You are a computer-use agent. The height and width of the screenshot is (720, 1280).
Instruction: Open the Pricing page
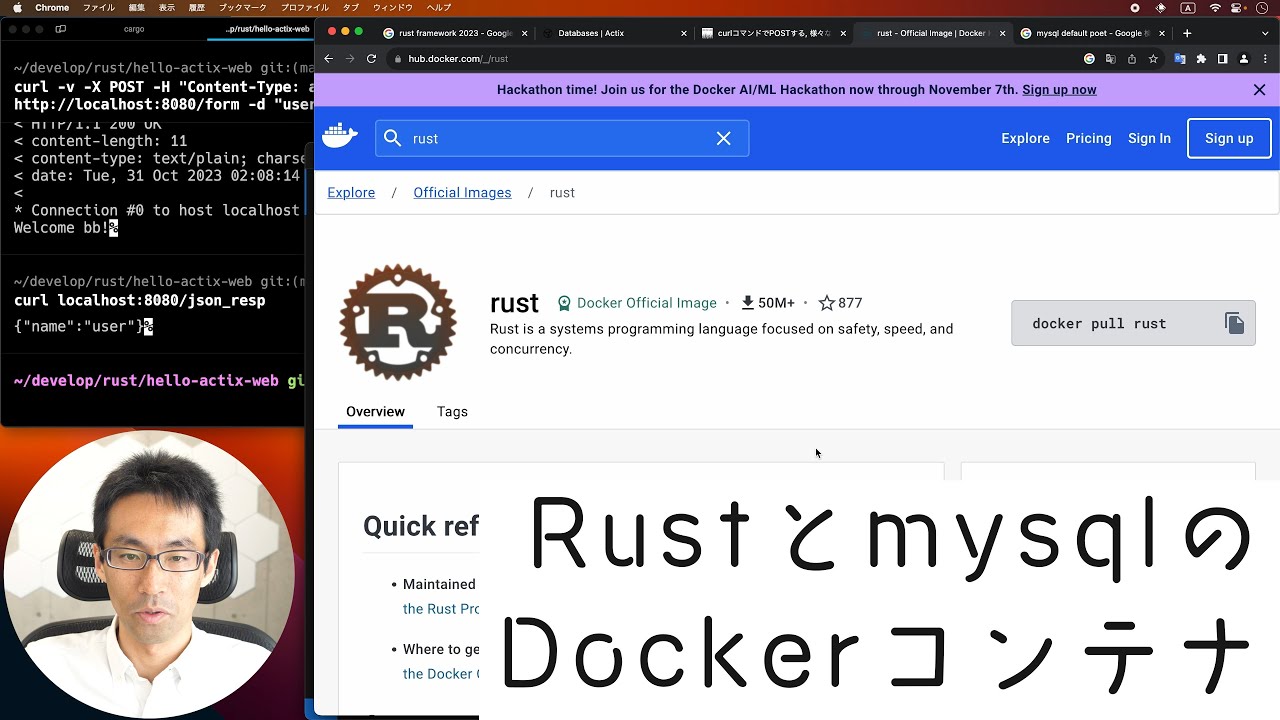[1088, 139]
